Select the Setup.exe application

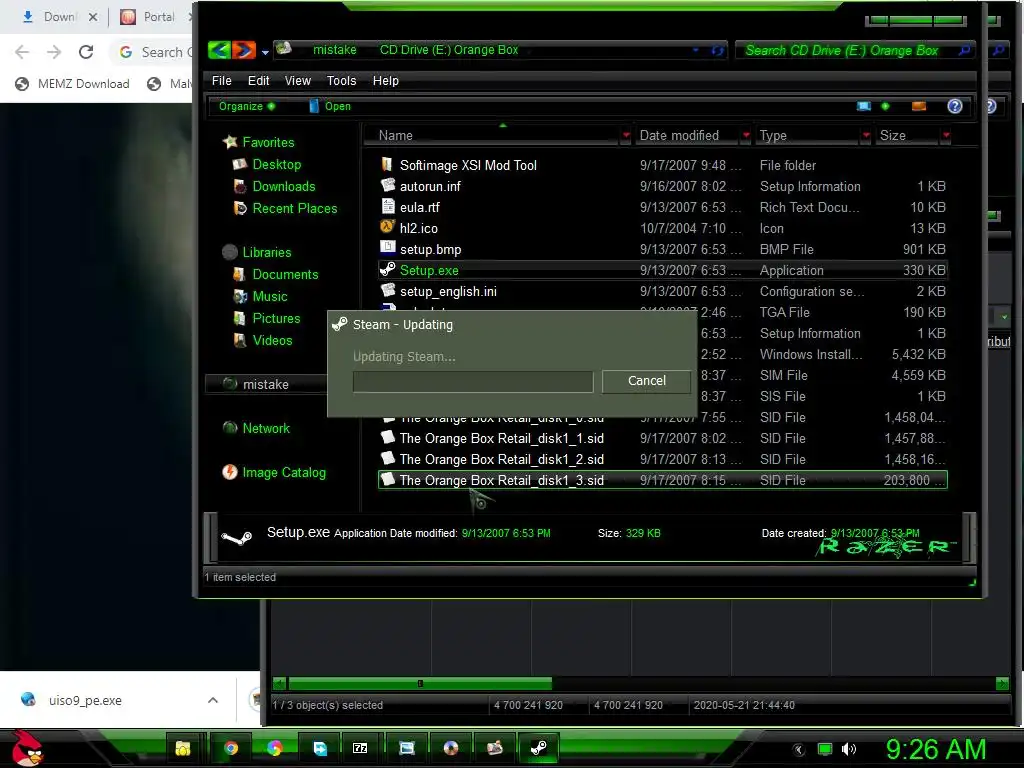(662, 270)
